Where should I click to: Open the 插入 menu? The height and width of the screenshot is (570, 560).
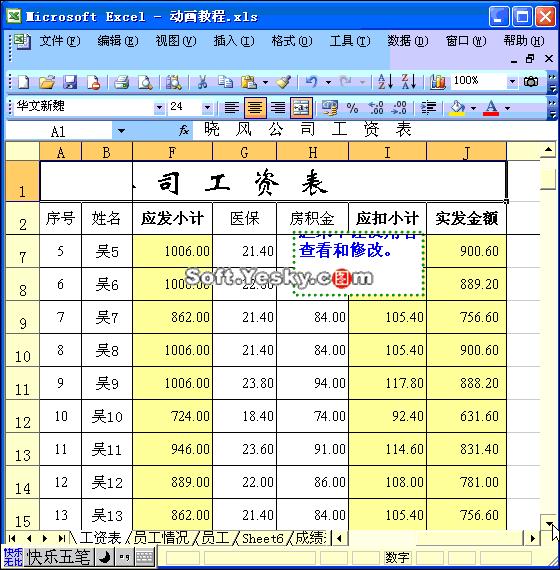point(234,41)
